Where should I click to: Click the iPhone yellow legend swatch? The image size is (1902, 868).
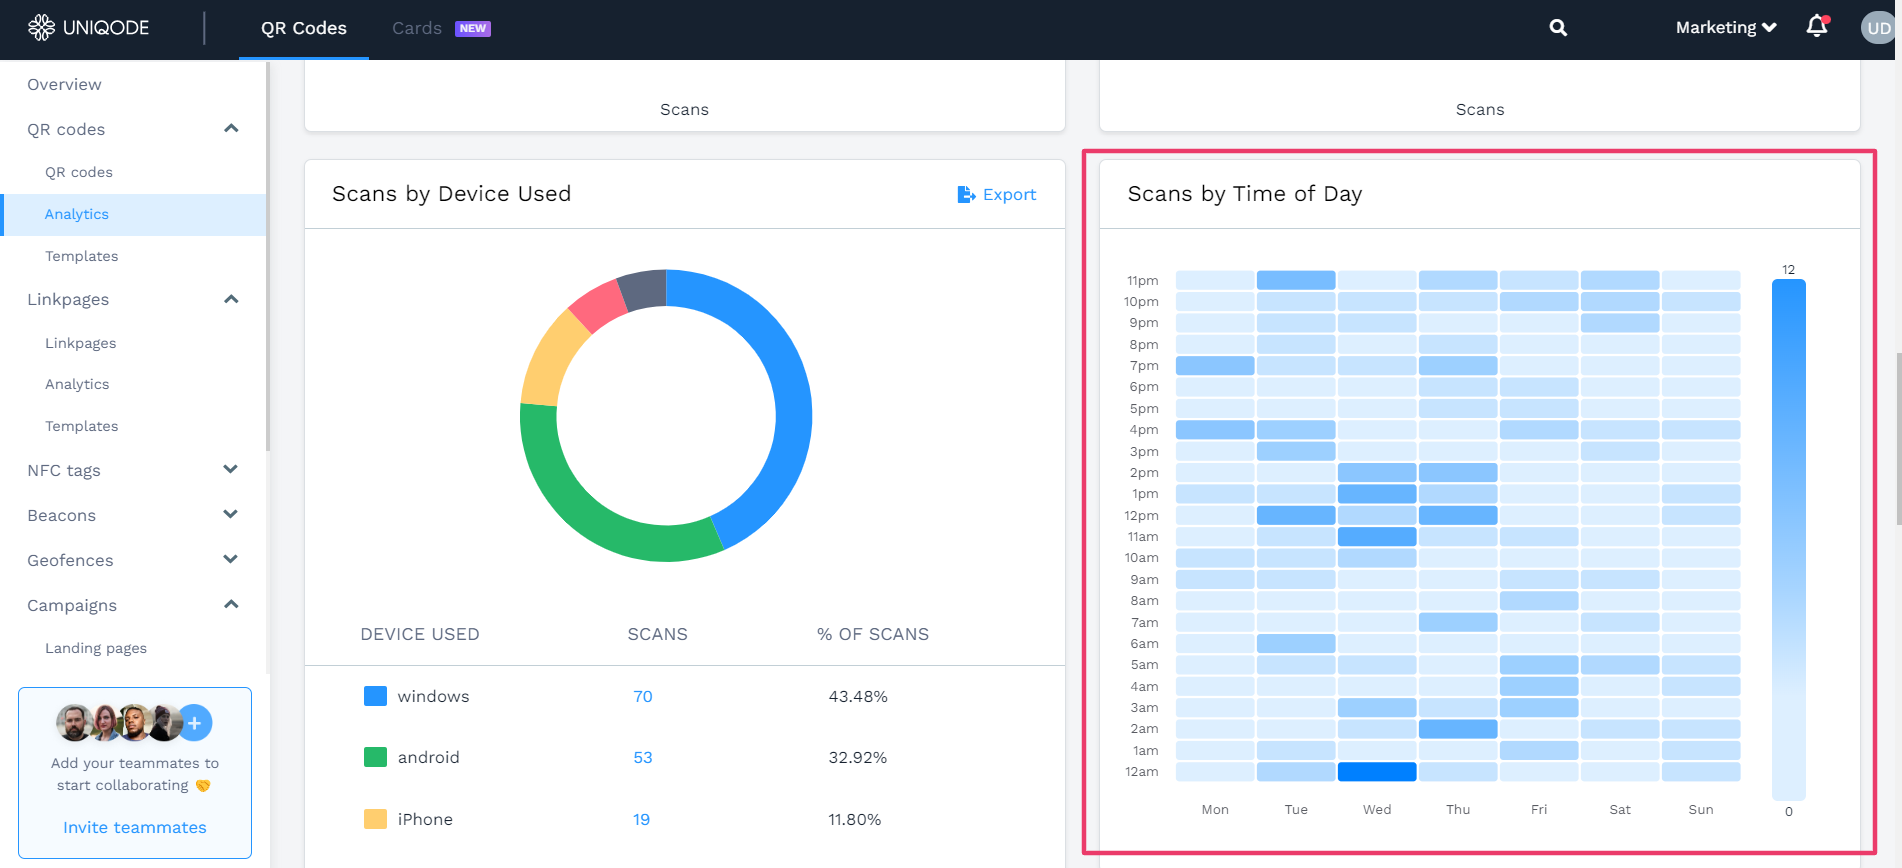pyautogui.click(x=375, y=819)
